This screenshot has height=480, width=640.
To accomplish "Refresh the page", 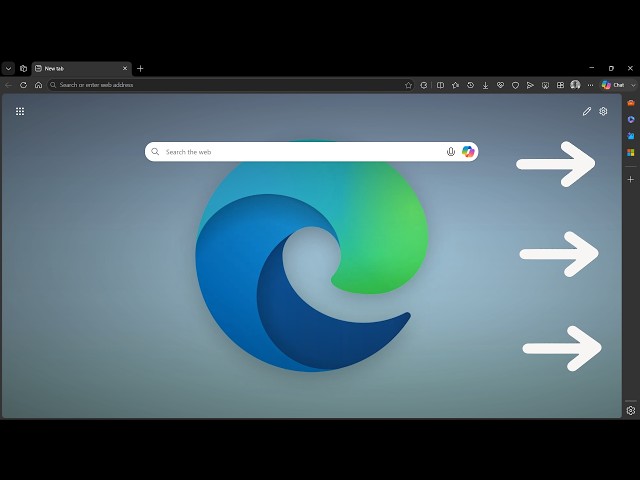I will point(23,85).
